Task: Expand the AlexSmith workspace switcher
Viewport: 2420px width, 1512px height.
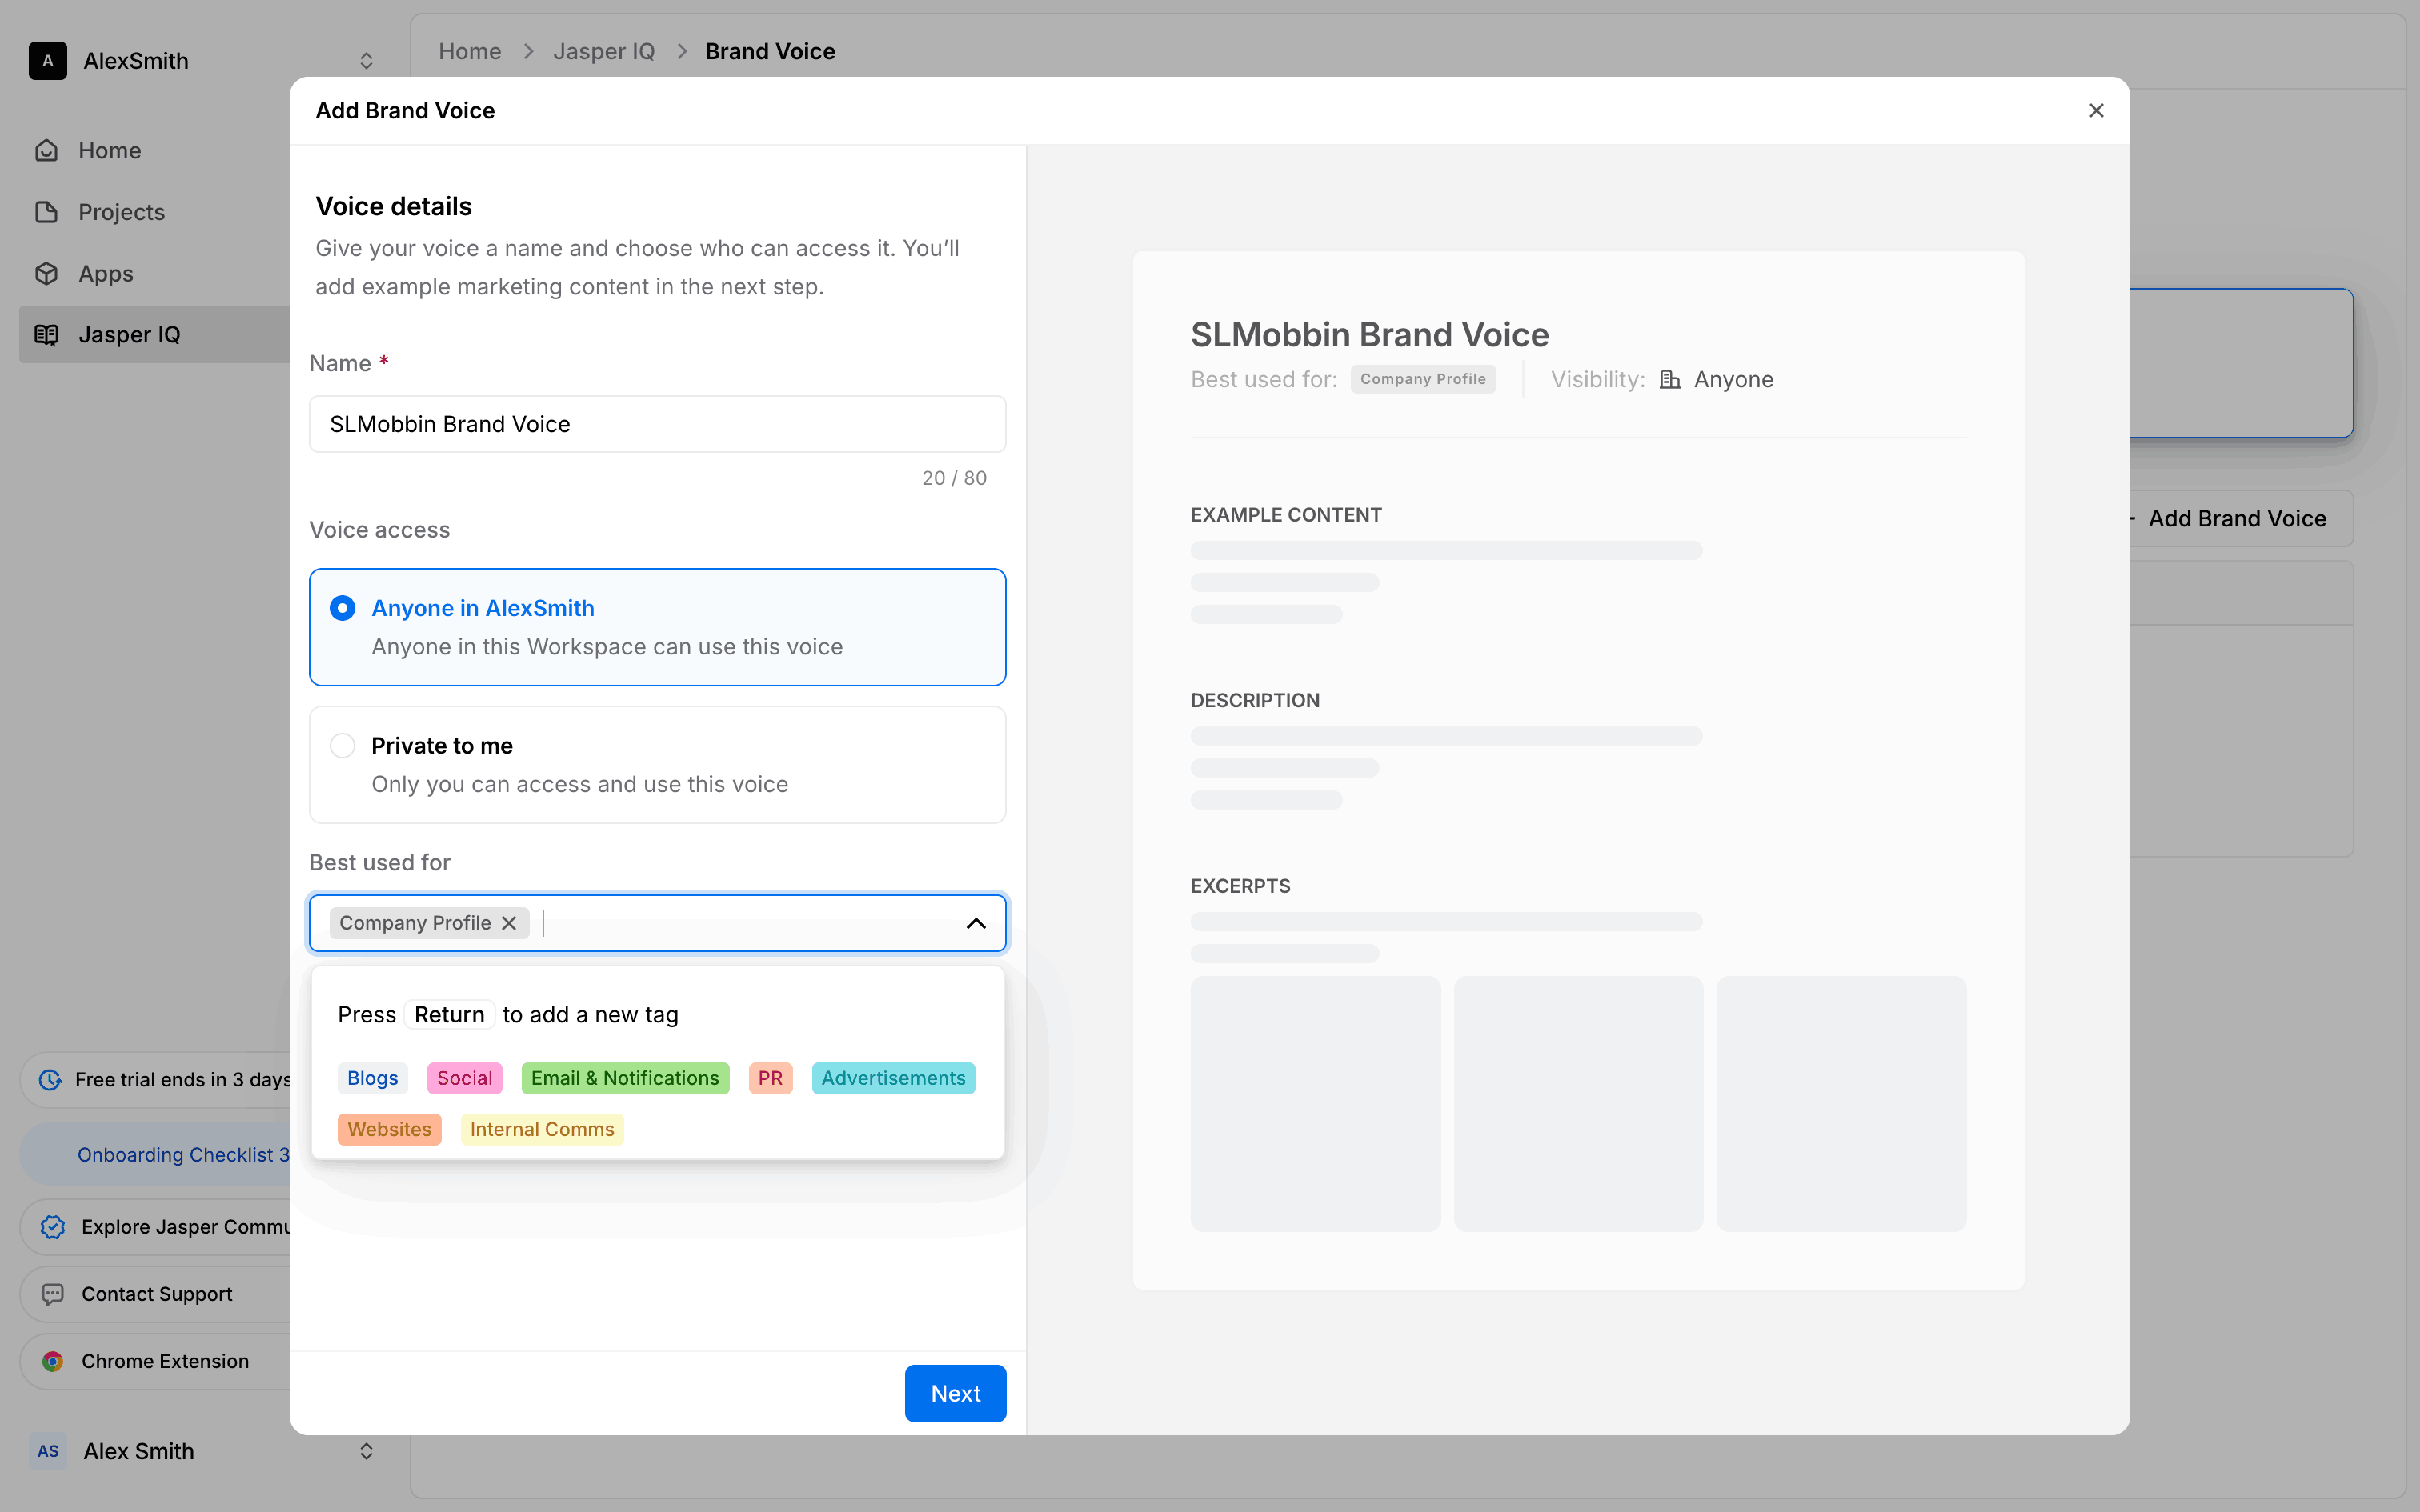Action: click(x=366, y=61)
